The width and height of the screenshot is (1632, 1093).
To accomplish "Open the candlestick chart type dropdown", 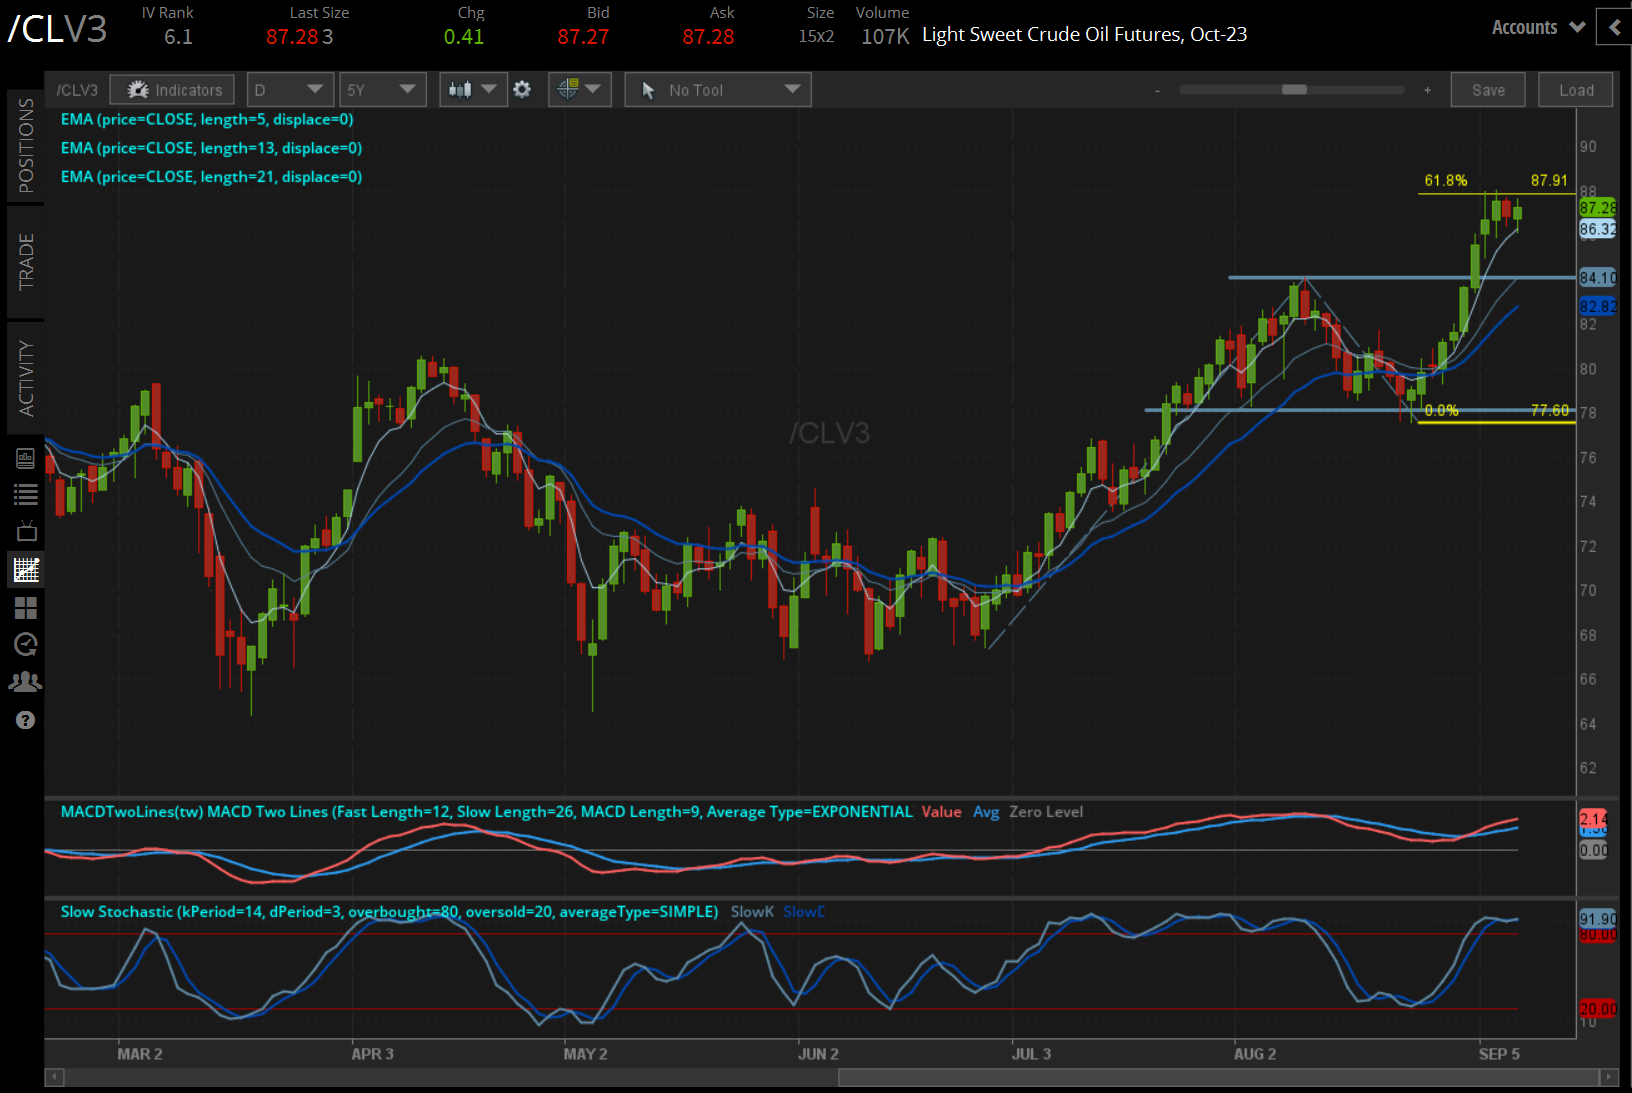I will point(473,90).
